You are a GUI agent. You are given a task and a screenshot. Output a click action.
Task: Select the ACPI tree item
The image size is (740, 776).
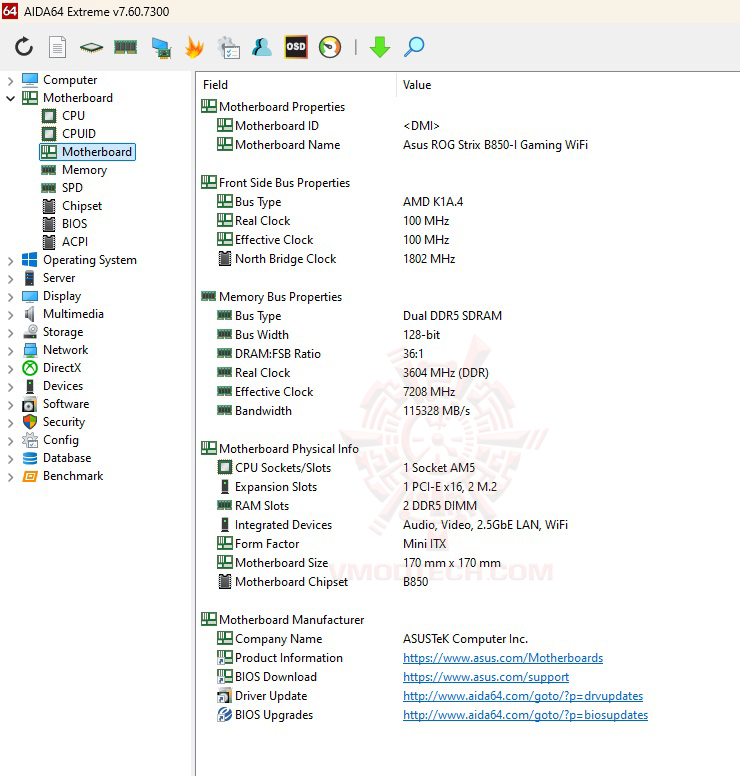(75, 242)
